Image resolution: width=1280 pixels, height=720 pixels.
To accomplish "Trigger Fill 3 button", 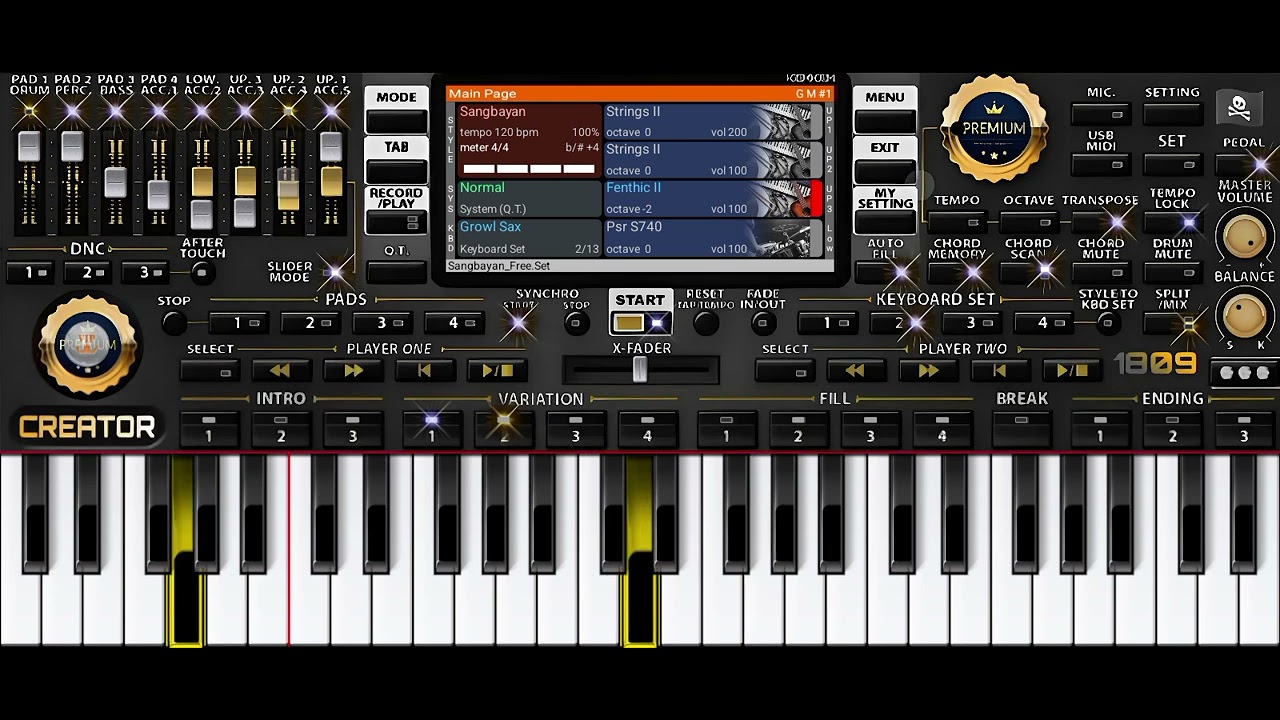I will pyautogui.click(x=870, y=429).
